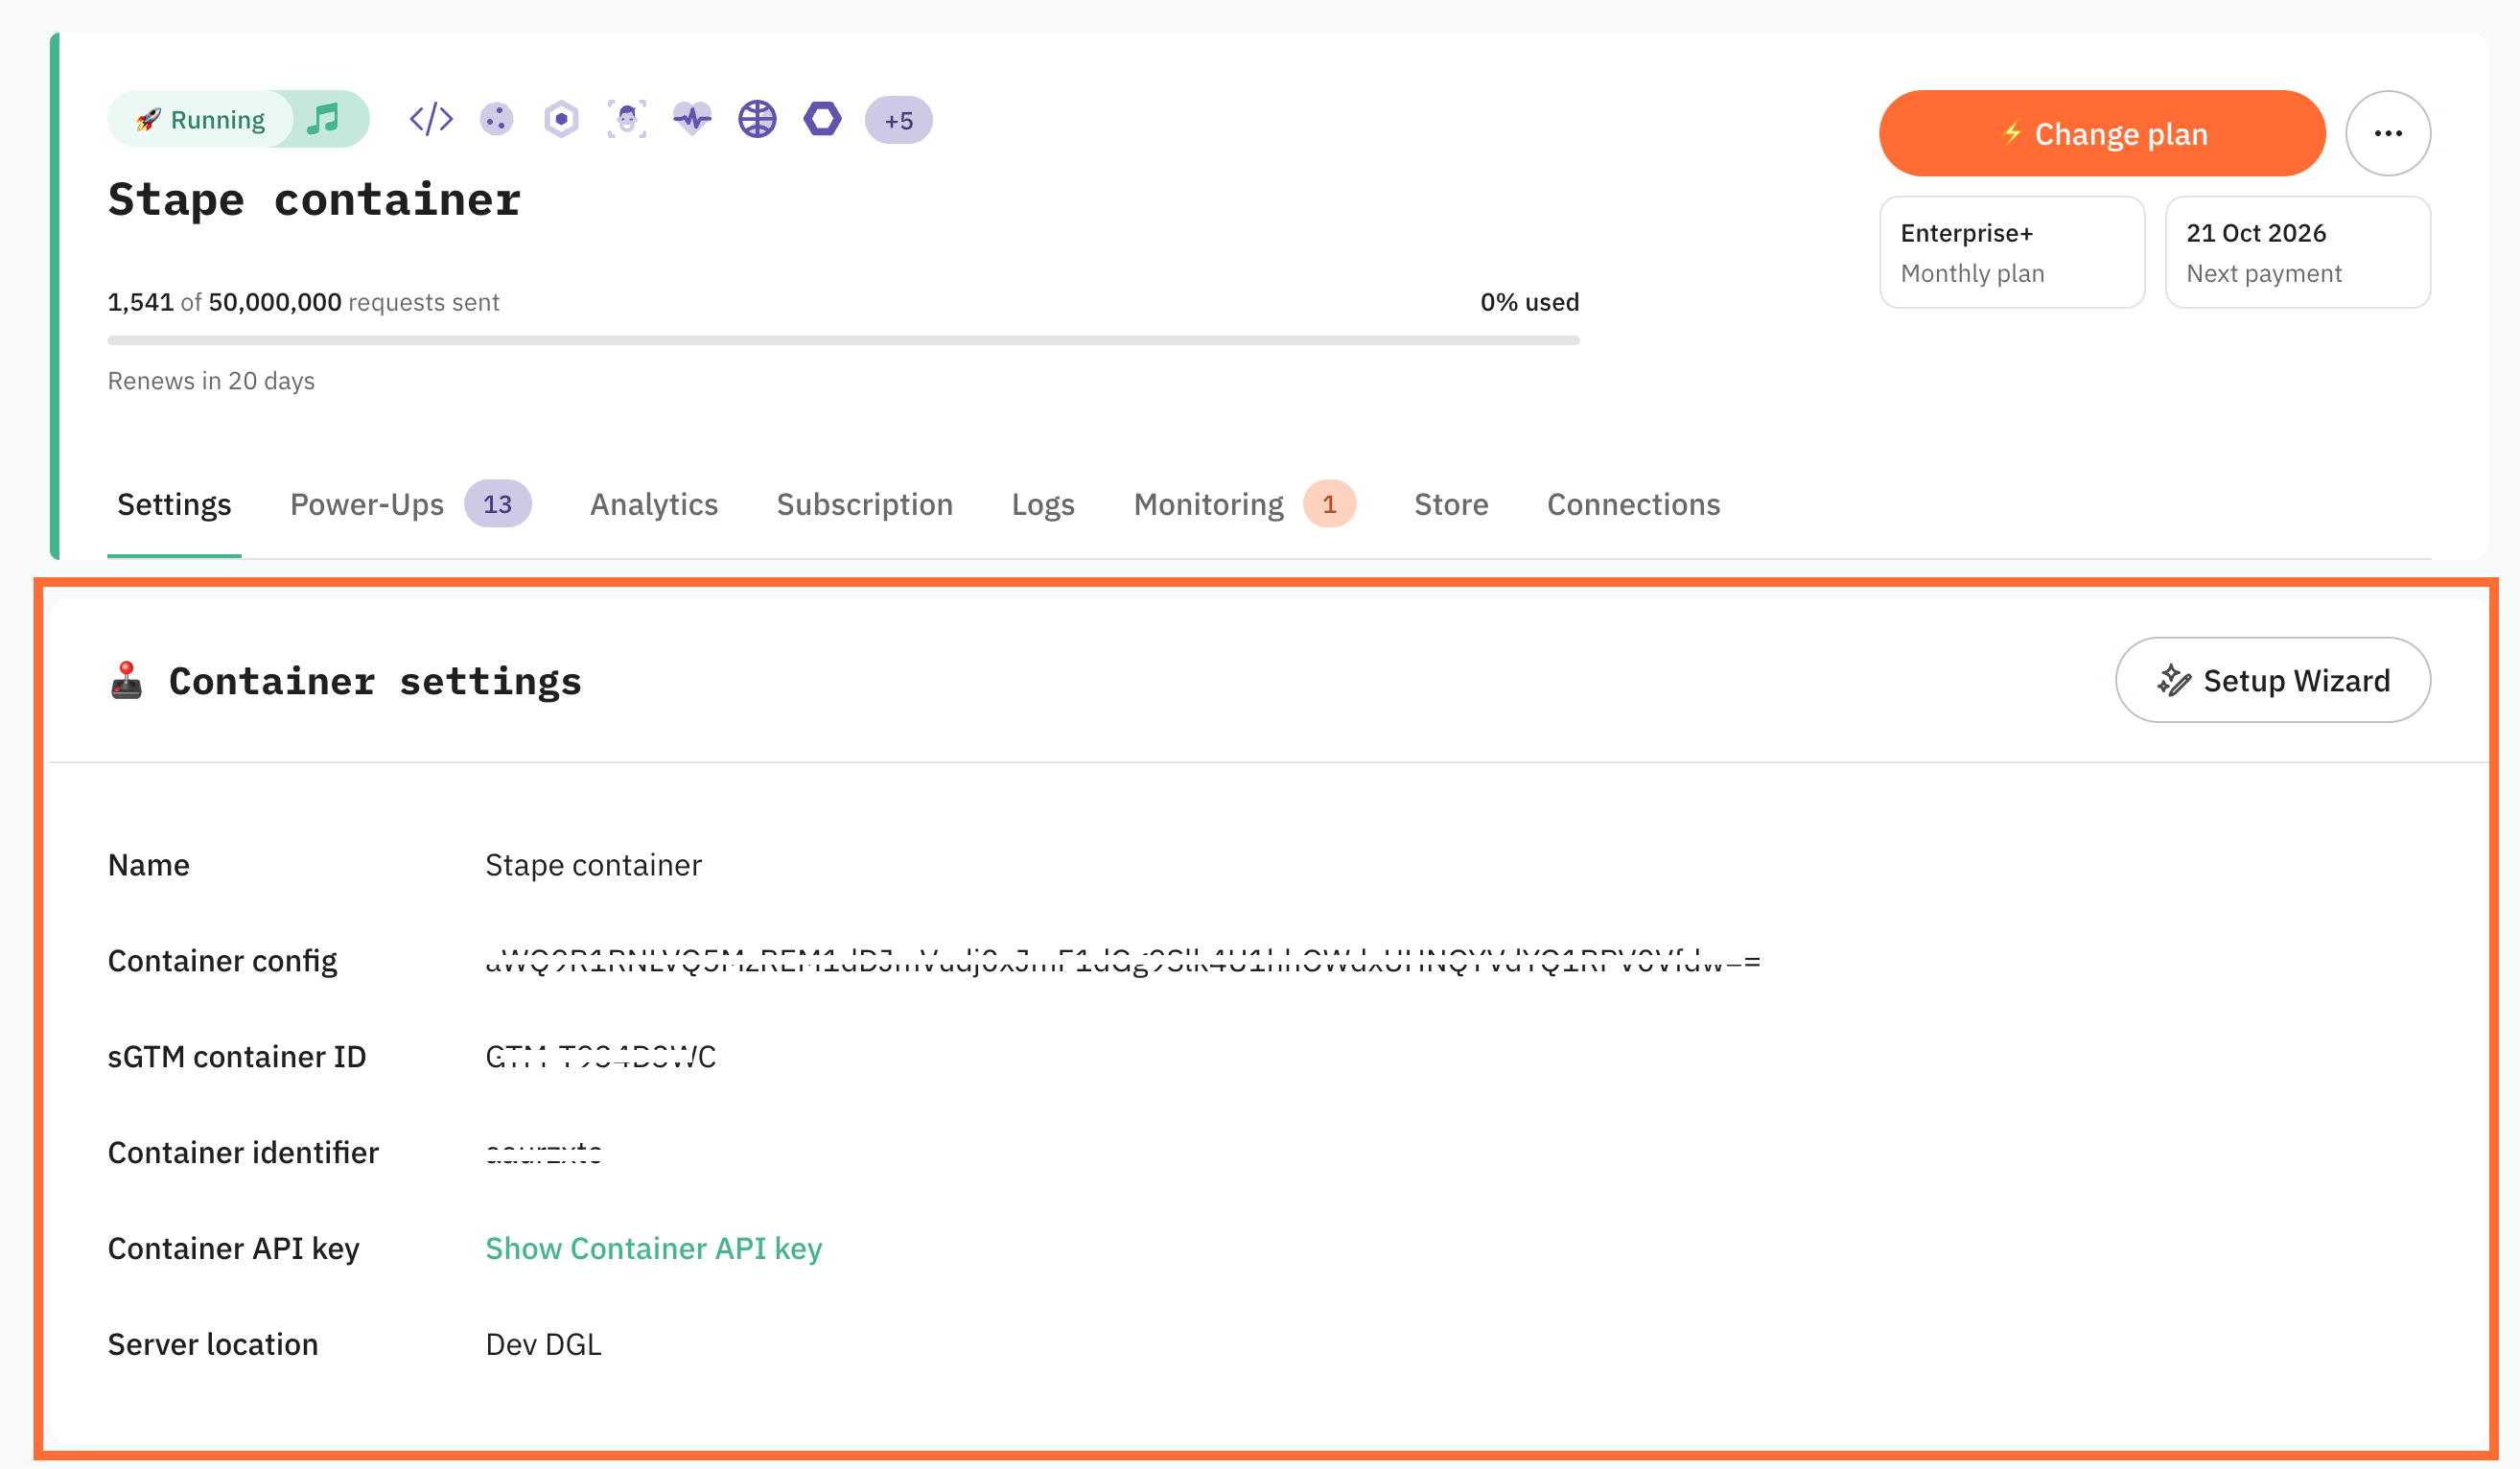Viewport: 2520px width, 1469px height.
Task: Click the code brackets power-up icon
Action: pyautogui.click(x=431, y=119)
